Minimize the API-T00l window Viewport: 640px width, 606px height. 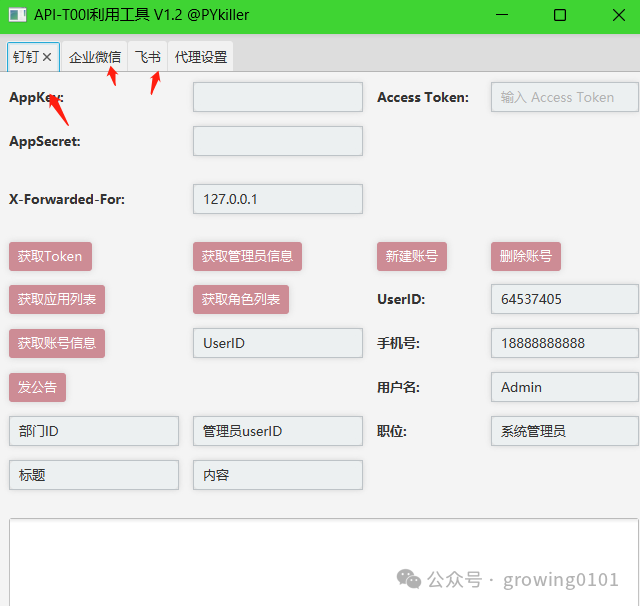click(502, 15)
